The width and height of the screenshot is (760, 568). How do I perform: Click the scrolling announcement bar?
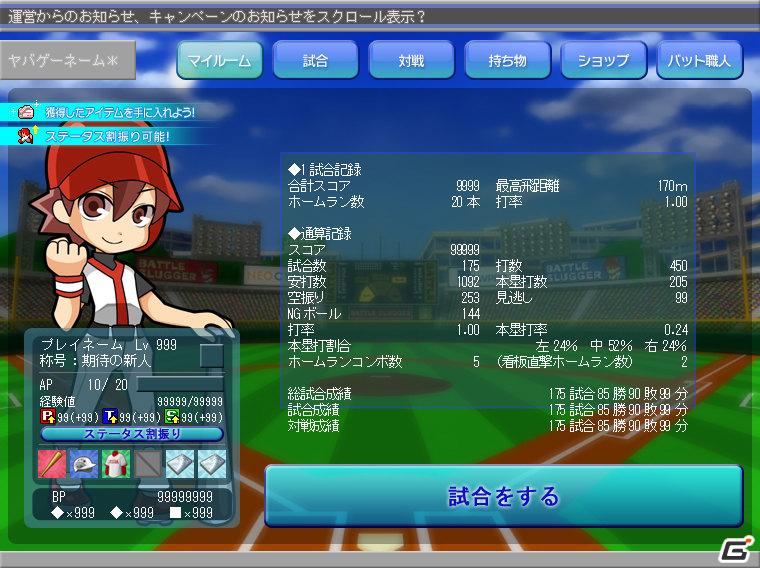pos(380,16)
